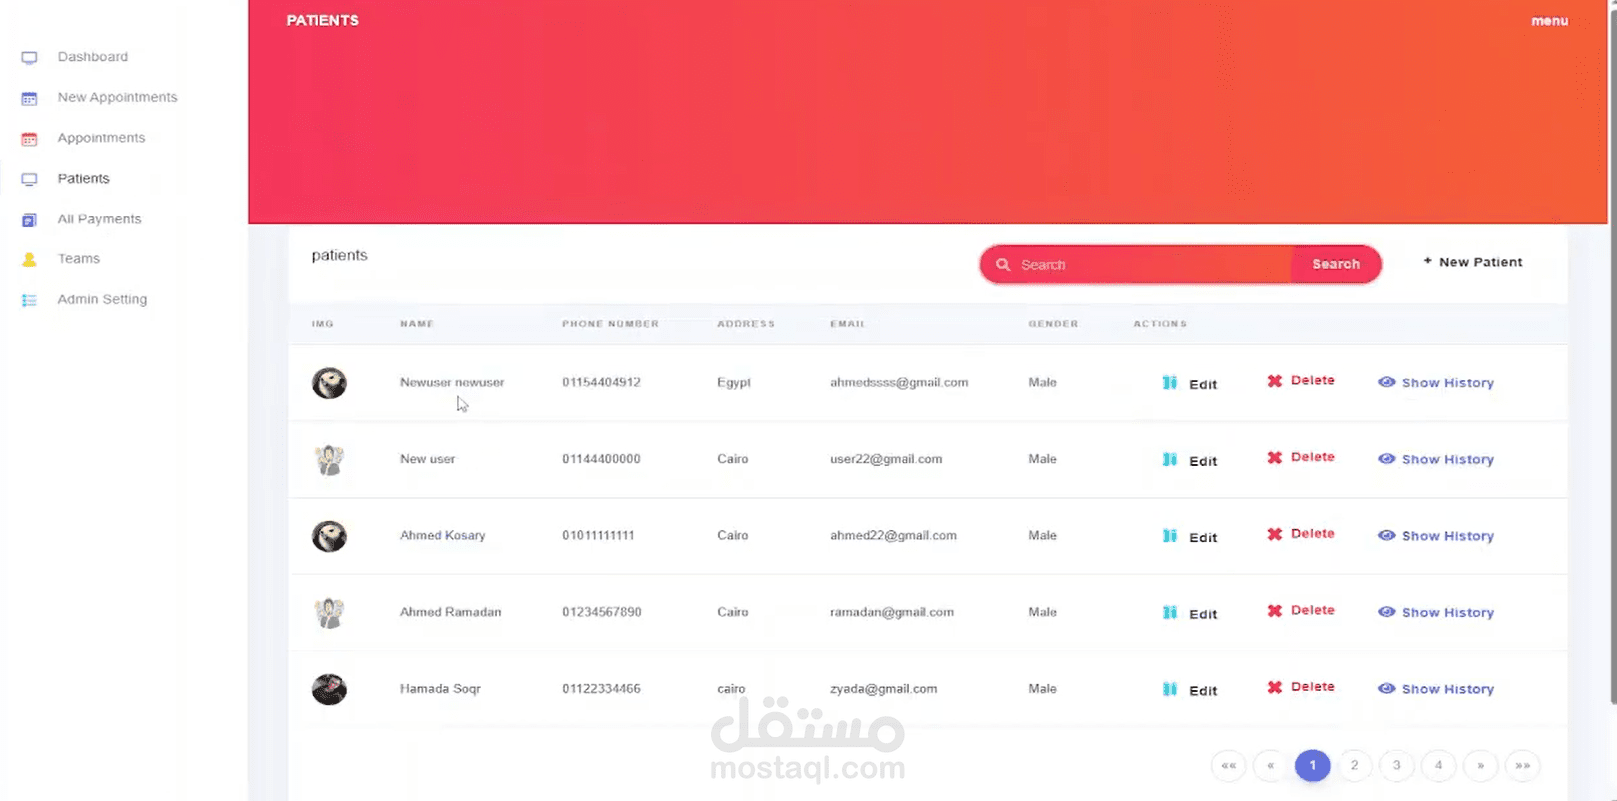1617x801 pixels.
Task: Open the menu link in the header
Action: click(1549, 21)
